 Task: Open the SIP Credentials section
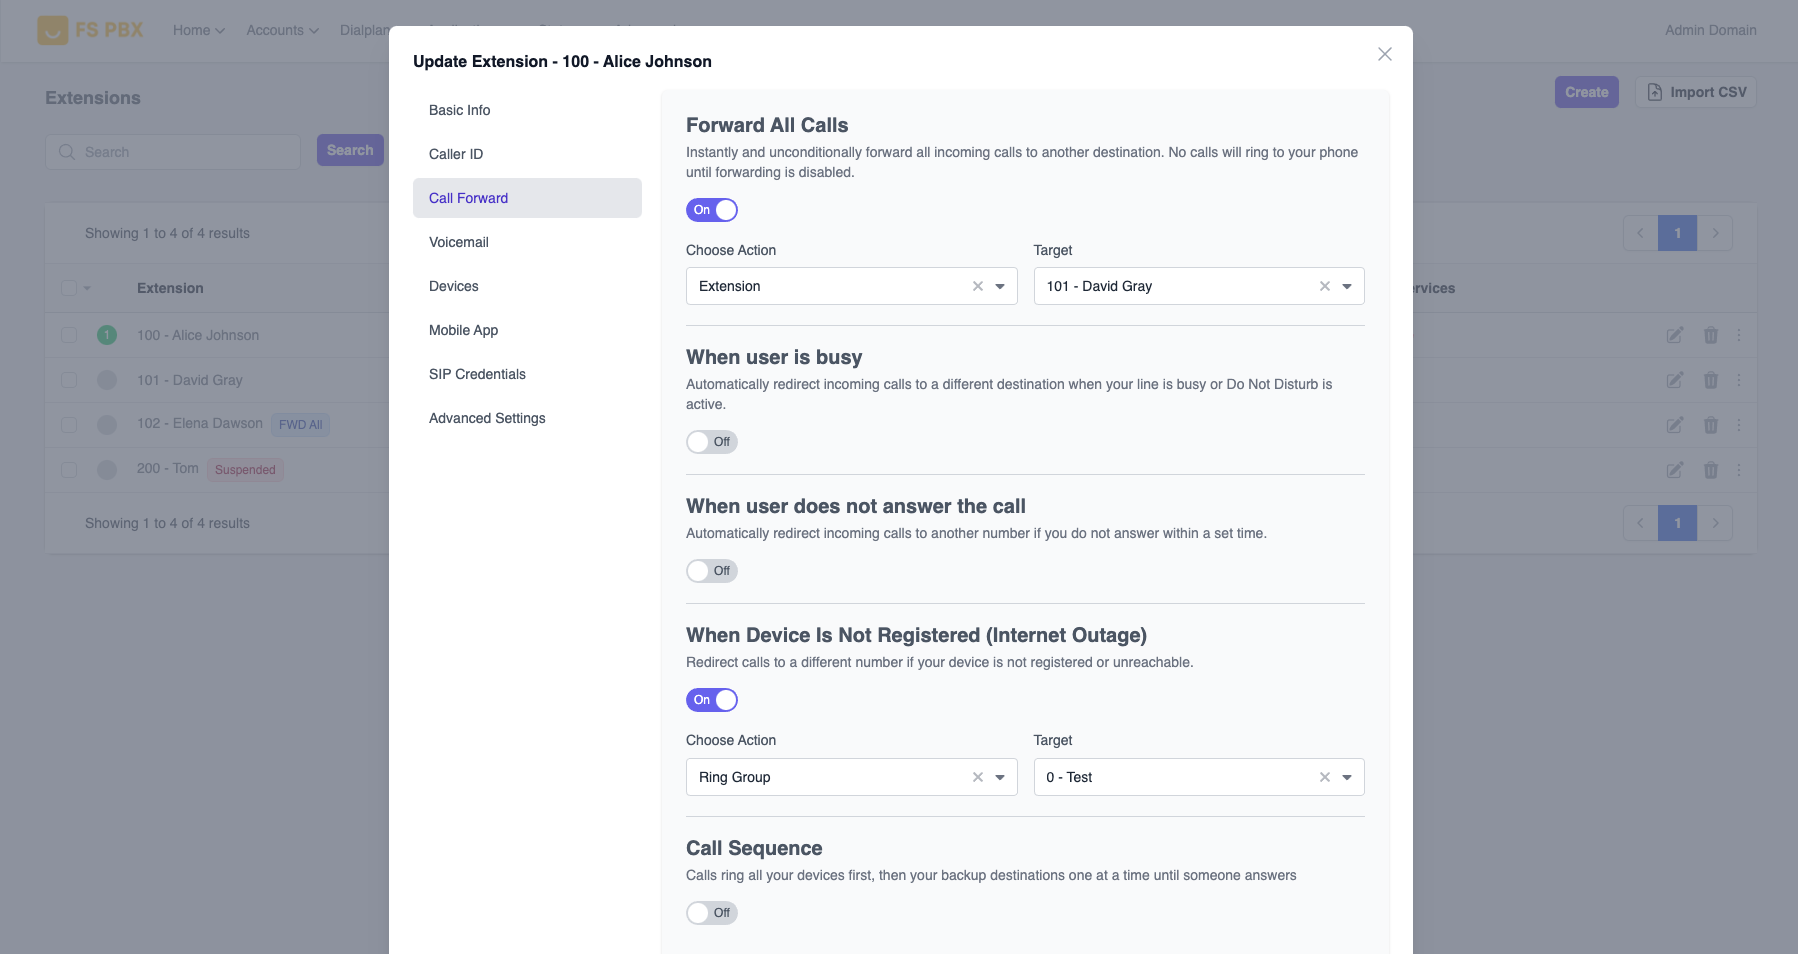click(477, 374)
